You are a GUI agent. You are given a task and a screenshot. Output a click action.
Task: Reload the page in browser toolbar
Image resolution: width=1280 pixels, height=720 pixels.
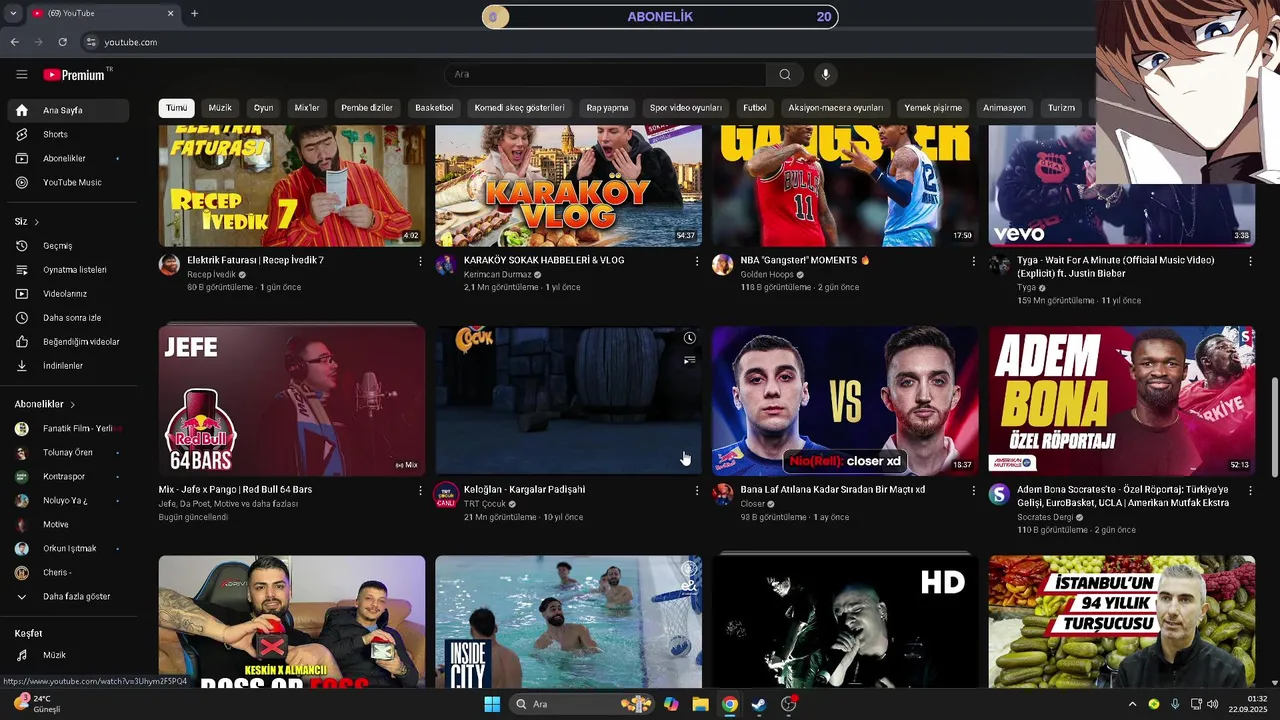coord(62,42)
